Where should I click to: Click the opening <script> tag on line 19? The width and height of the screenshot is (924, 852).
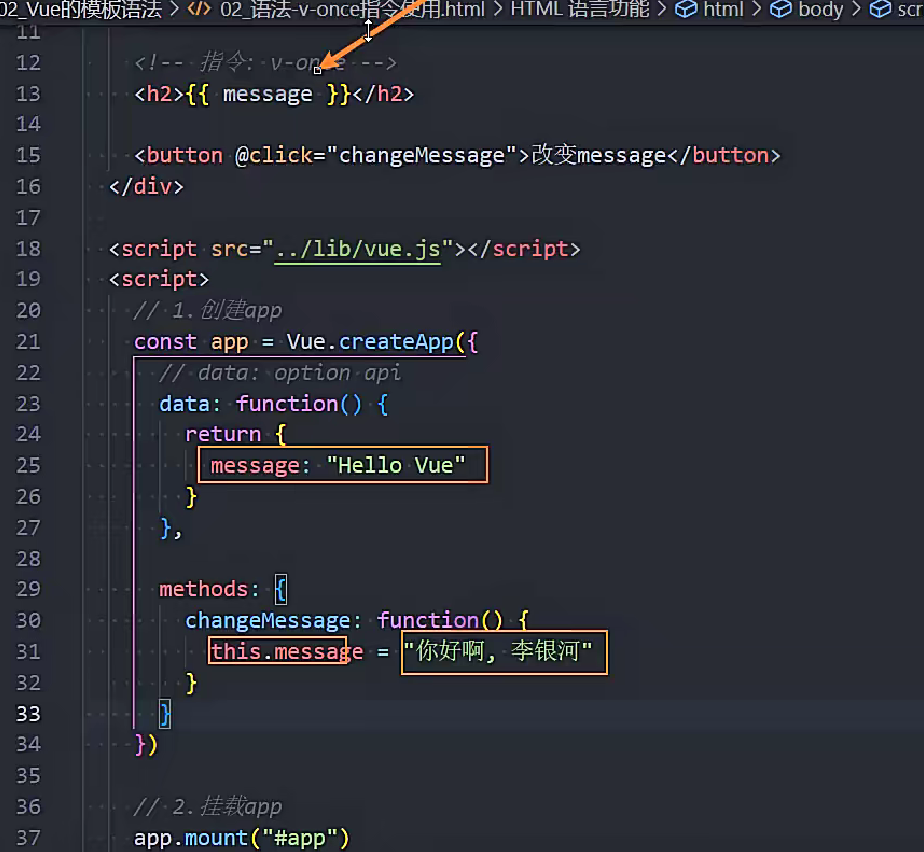pyautogui.click(x=159, y=279)
